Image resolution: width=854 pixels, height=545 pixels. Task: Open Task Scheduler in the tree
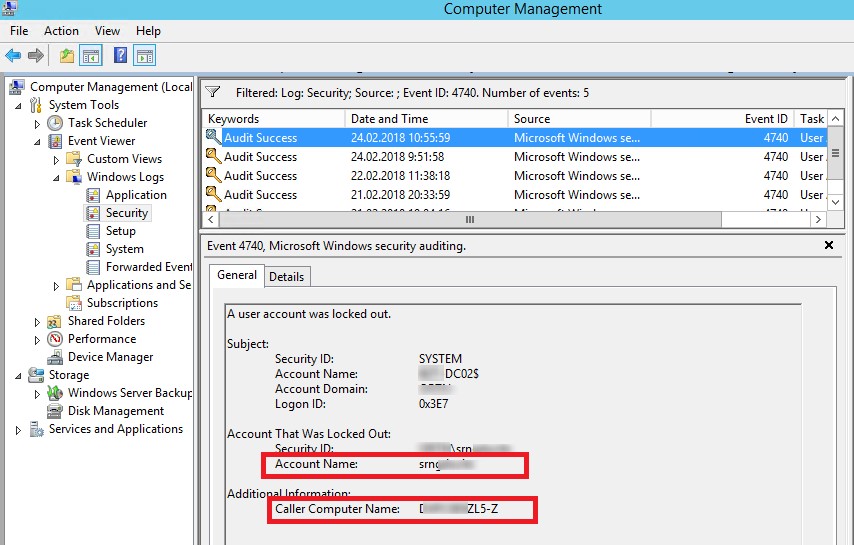[107, 123]
